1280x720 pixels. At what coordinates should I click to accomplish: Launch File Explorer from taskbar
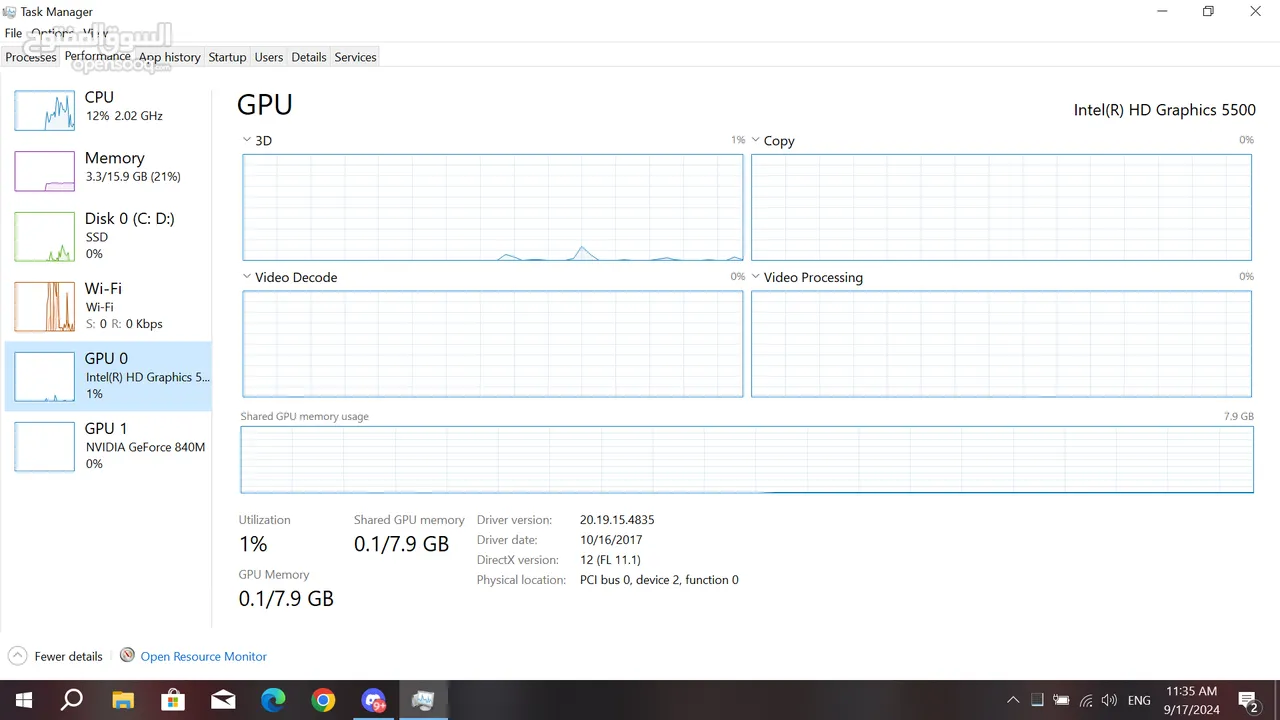point(122,700)
